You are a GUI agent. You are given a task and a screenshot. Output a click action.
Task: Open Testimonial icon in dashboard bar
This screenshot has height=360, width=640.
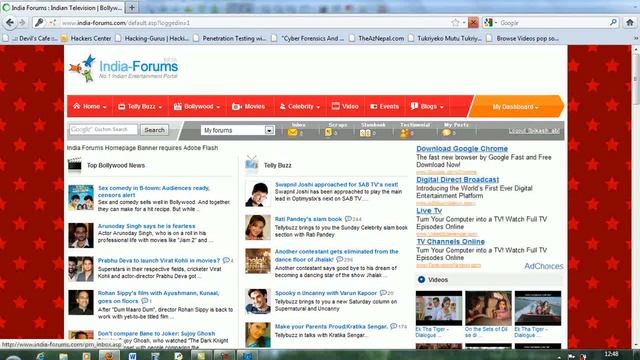(x=404, y=133)
